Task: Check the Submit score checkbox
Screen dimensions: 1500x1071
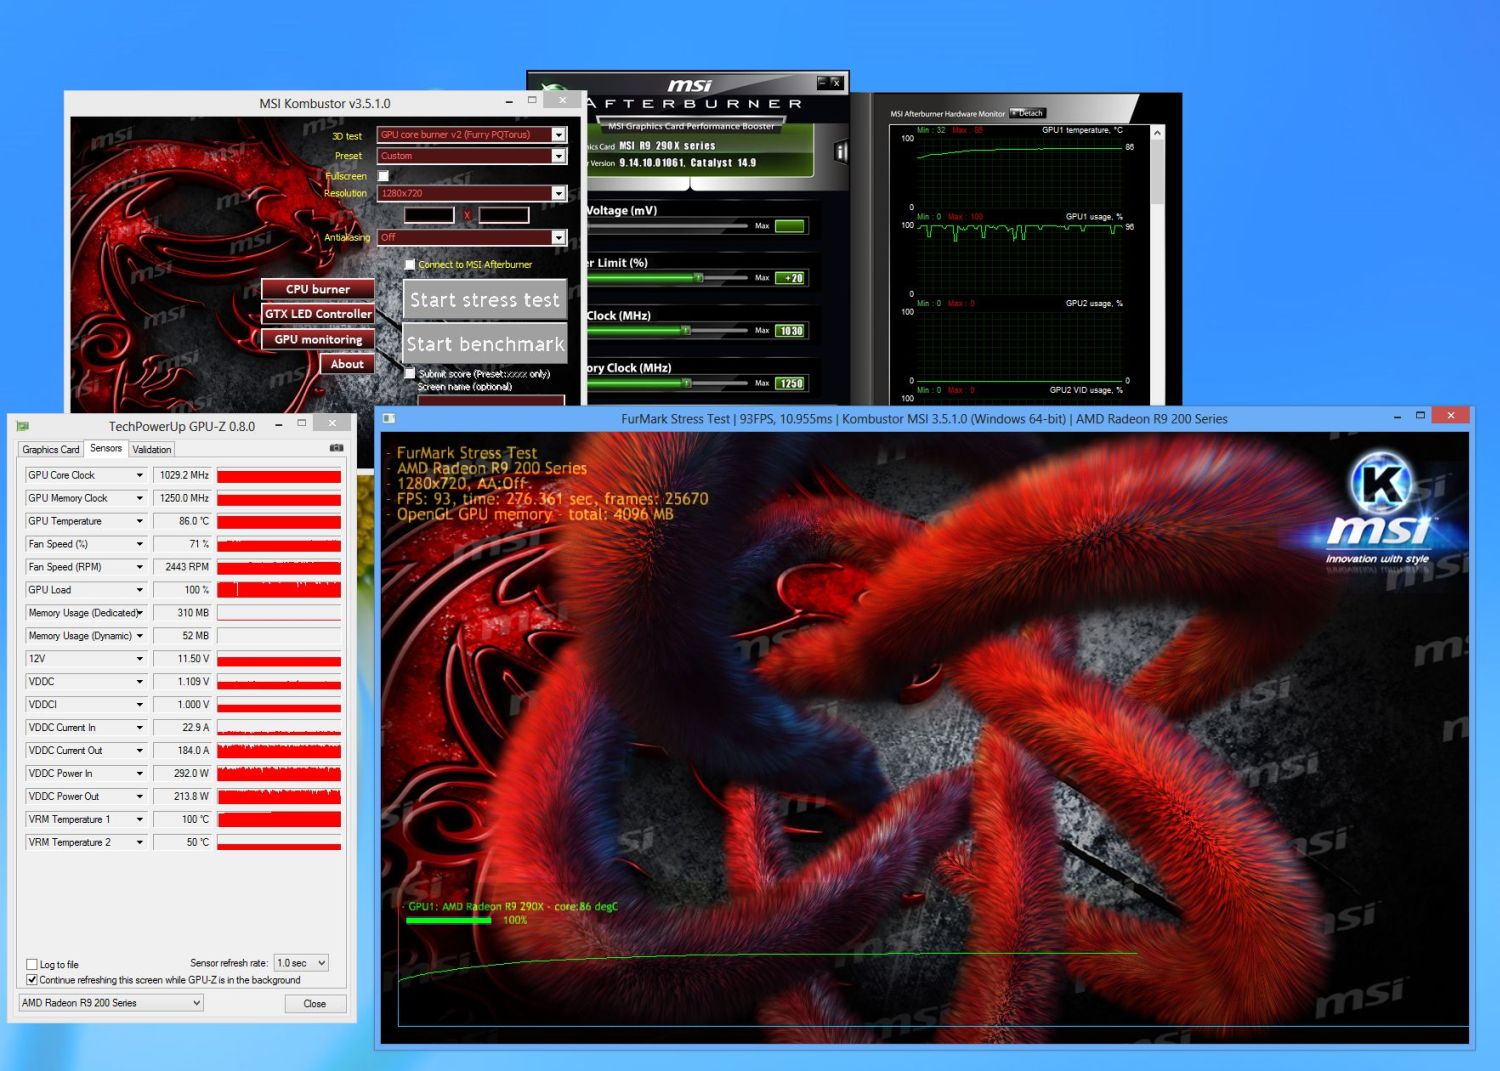Action: pos(410,373)
